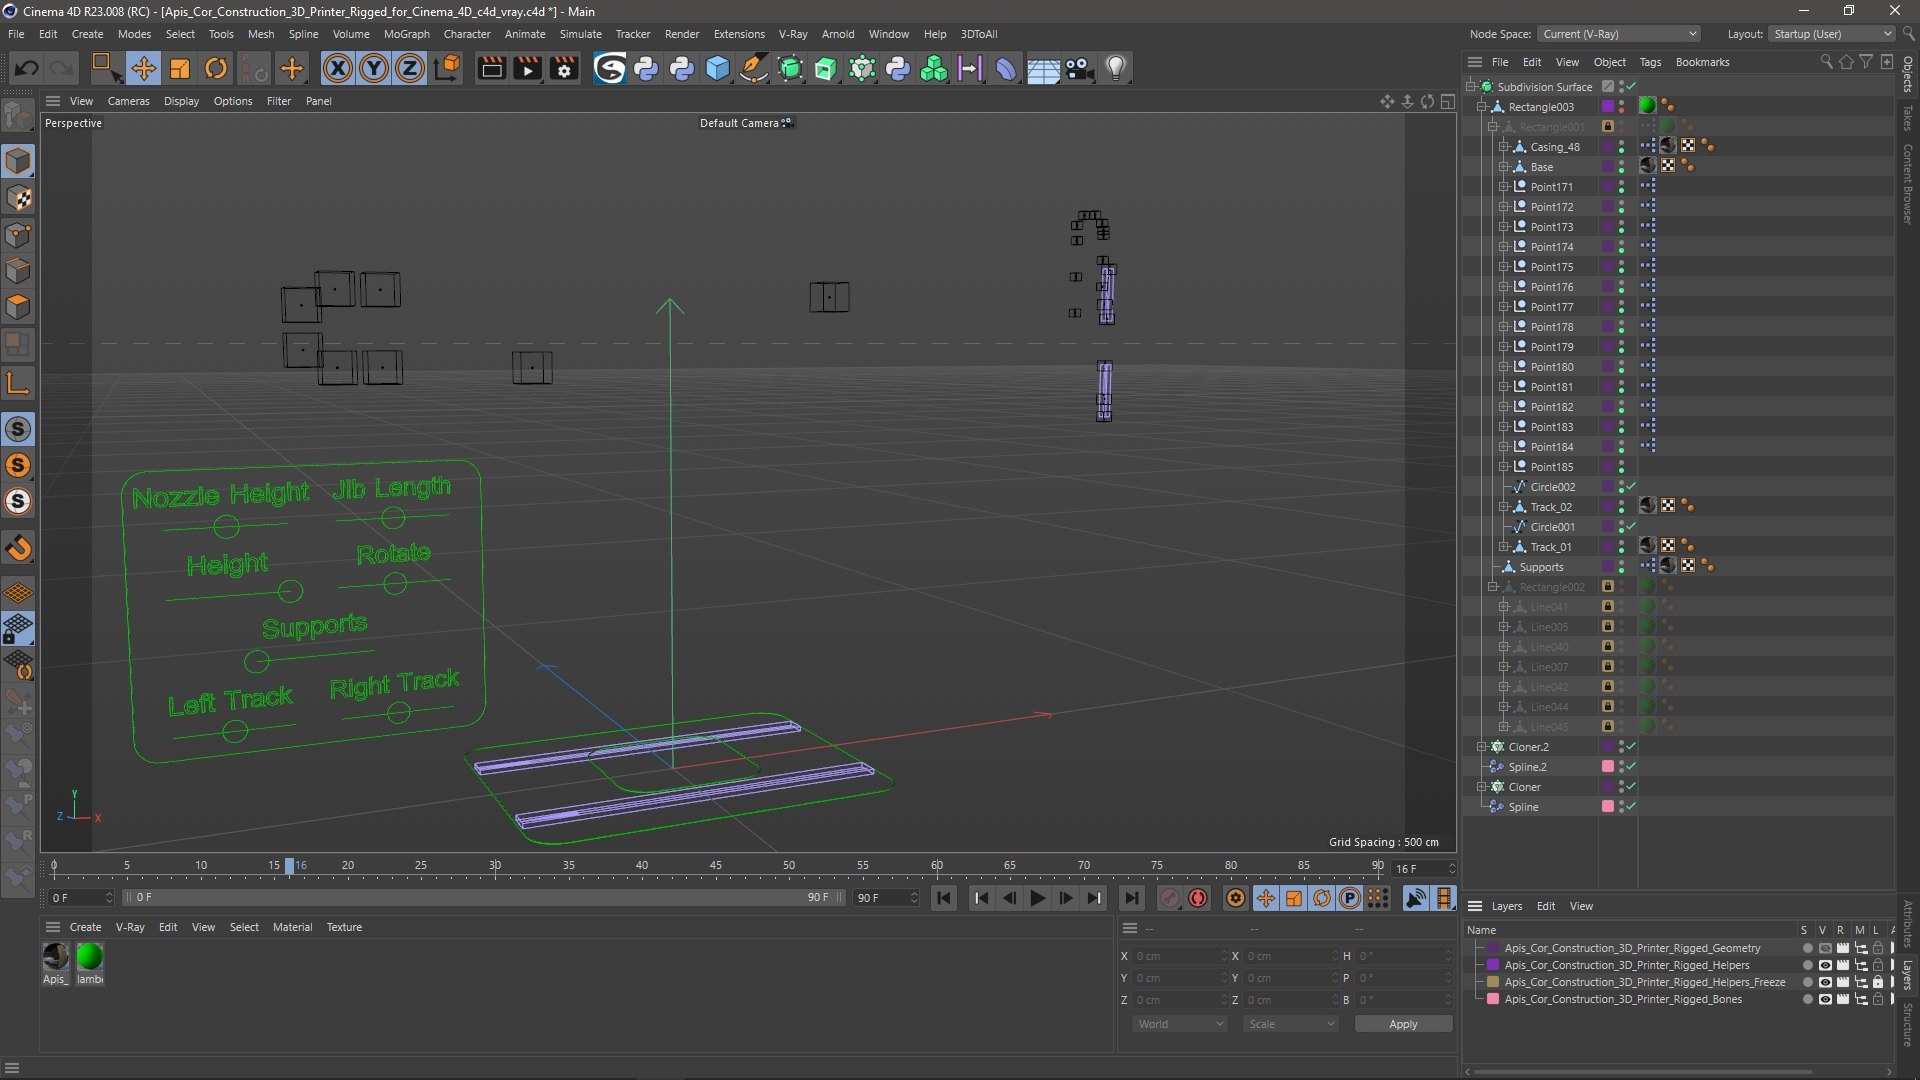Viewport: 1920px width, 1080px height.
Task: Click the filter funnel icon in Object Manager
Action: click(x=1866, y=62)
